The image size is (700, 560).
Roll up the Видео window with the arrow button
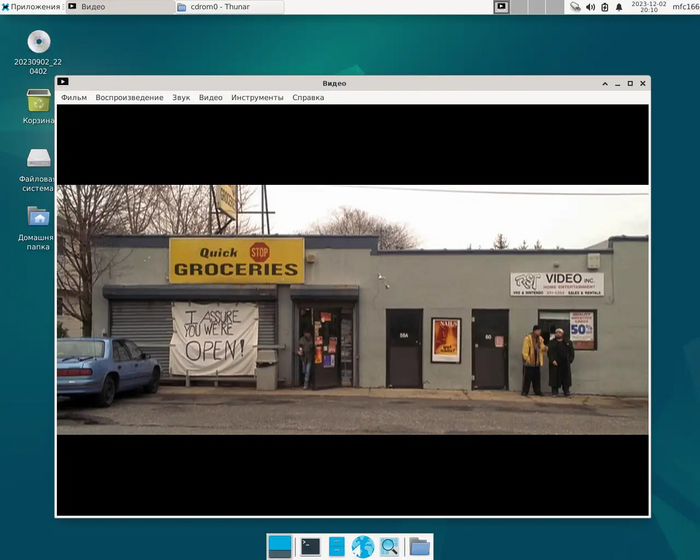pos(605,84)
